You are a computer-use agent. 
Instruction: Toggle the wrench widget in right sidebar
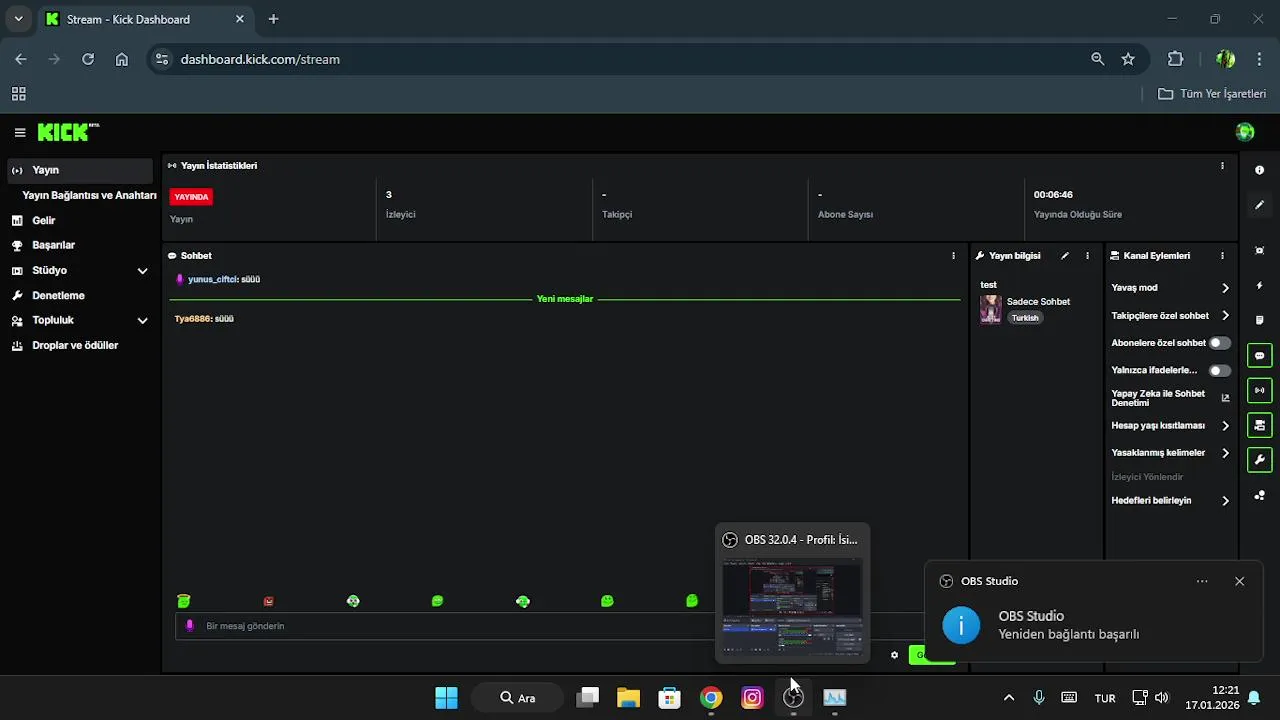point(1260,460)
